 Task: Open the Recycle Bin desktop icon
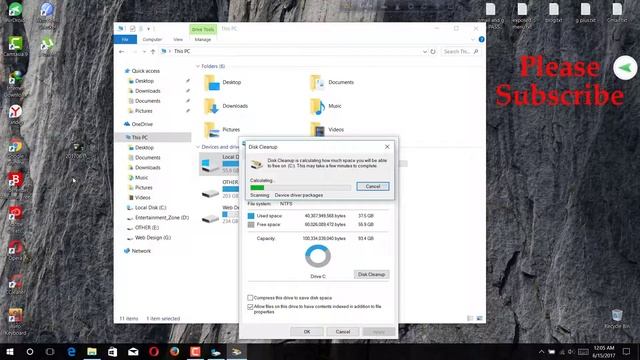coord(617,319)
